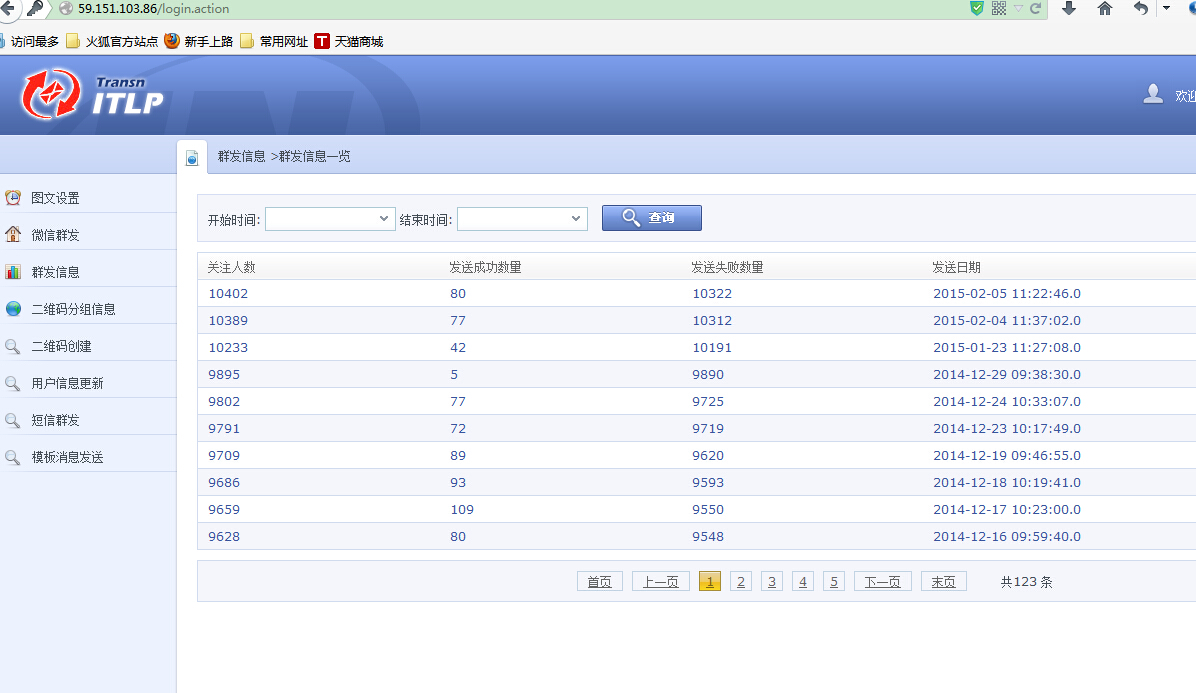Open the dropdown arrow beside undo icon

point(1166,8)
